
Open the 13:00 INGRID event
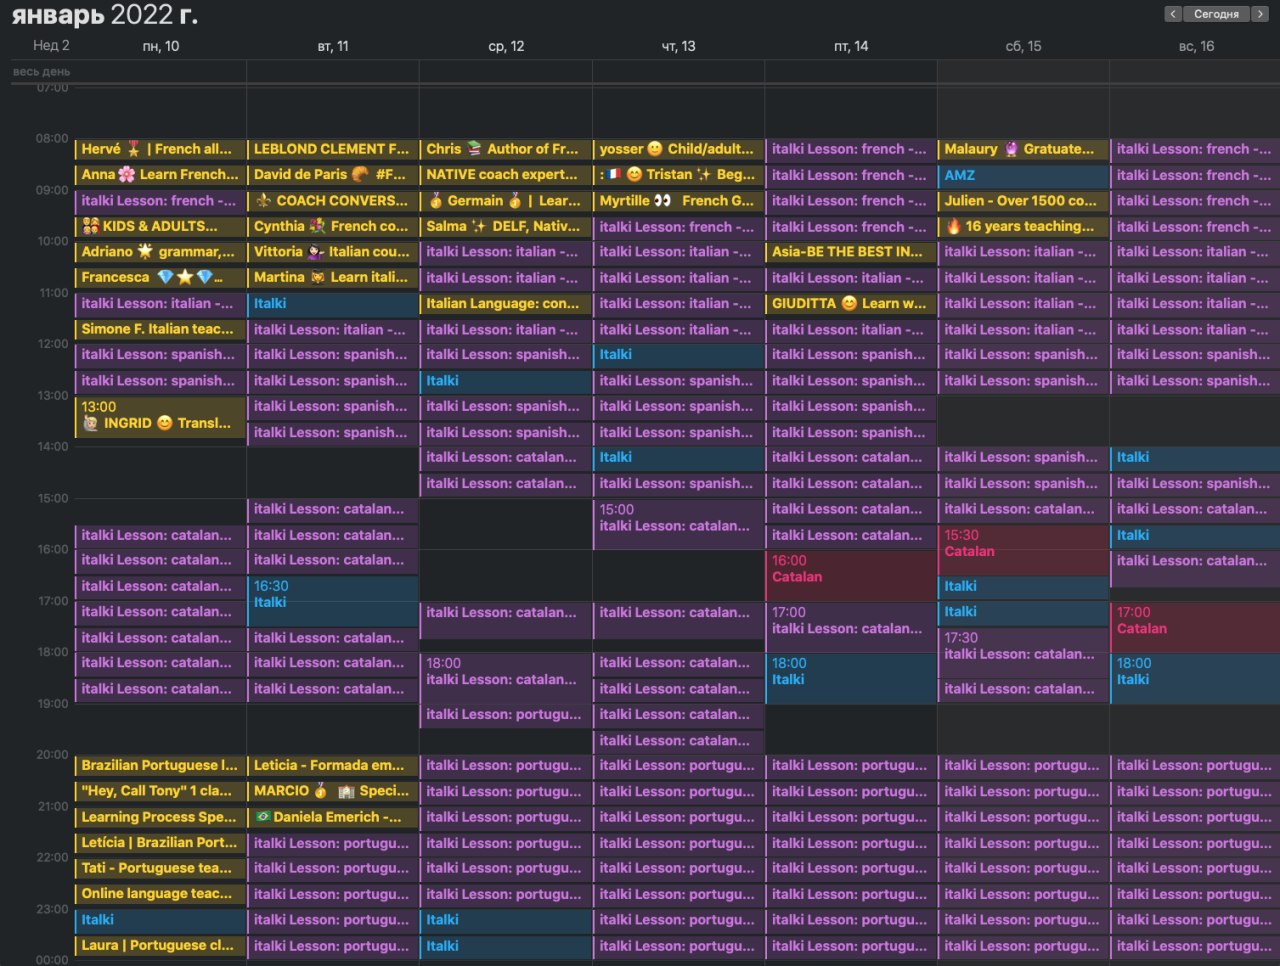coord(160,416)
